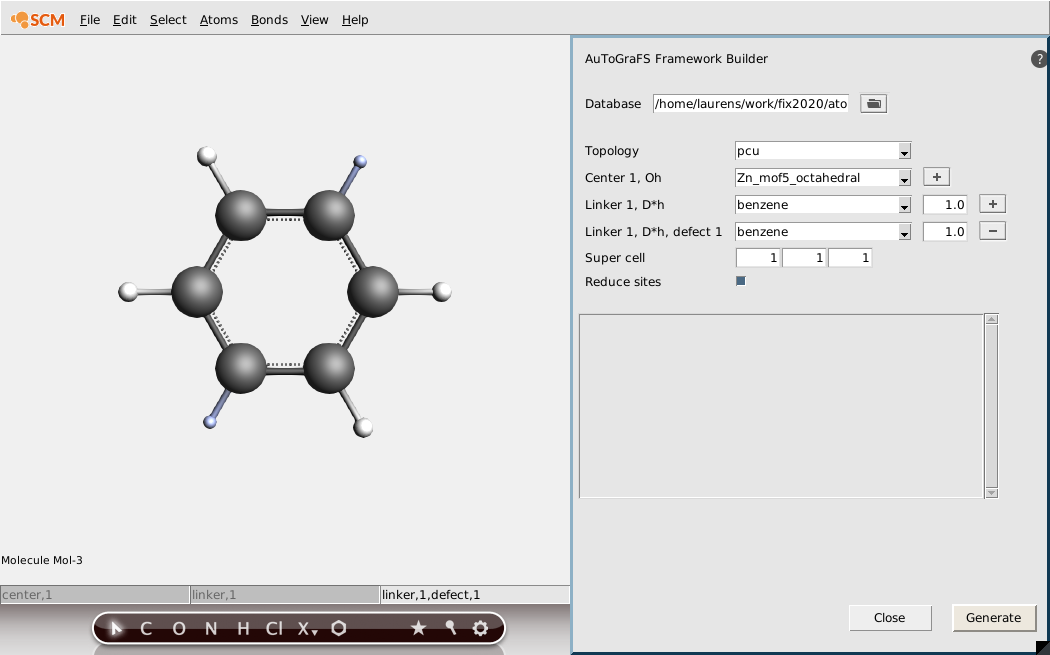Open the View menu
The height and width of the screenshot is (655, 1050).
coord(314,19)
